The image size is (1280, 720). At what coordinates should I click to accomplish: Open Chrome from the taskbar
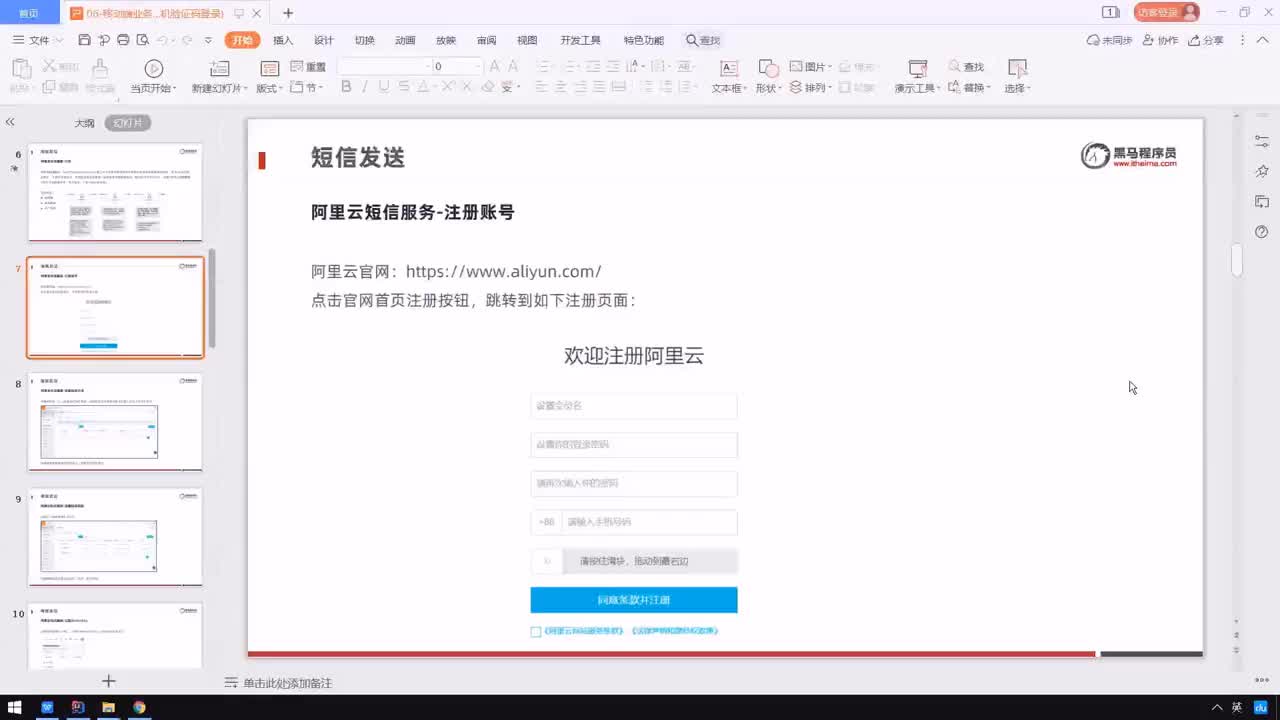pyautogui.click(x=139, y=707)
